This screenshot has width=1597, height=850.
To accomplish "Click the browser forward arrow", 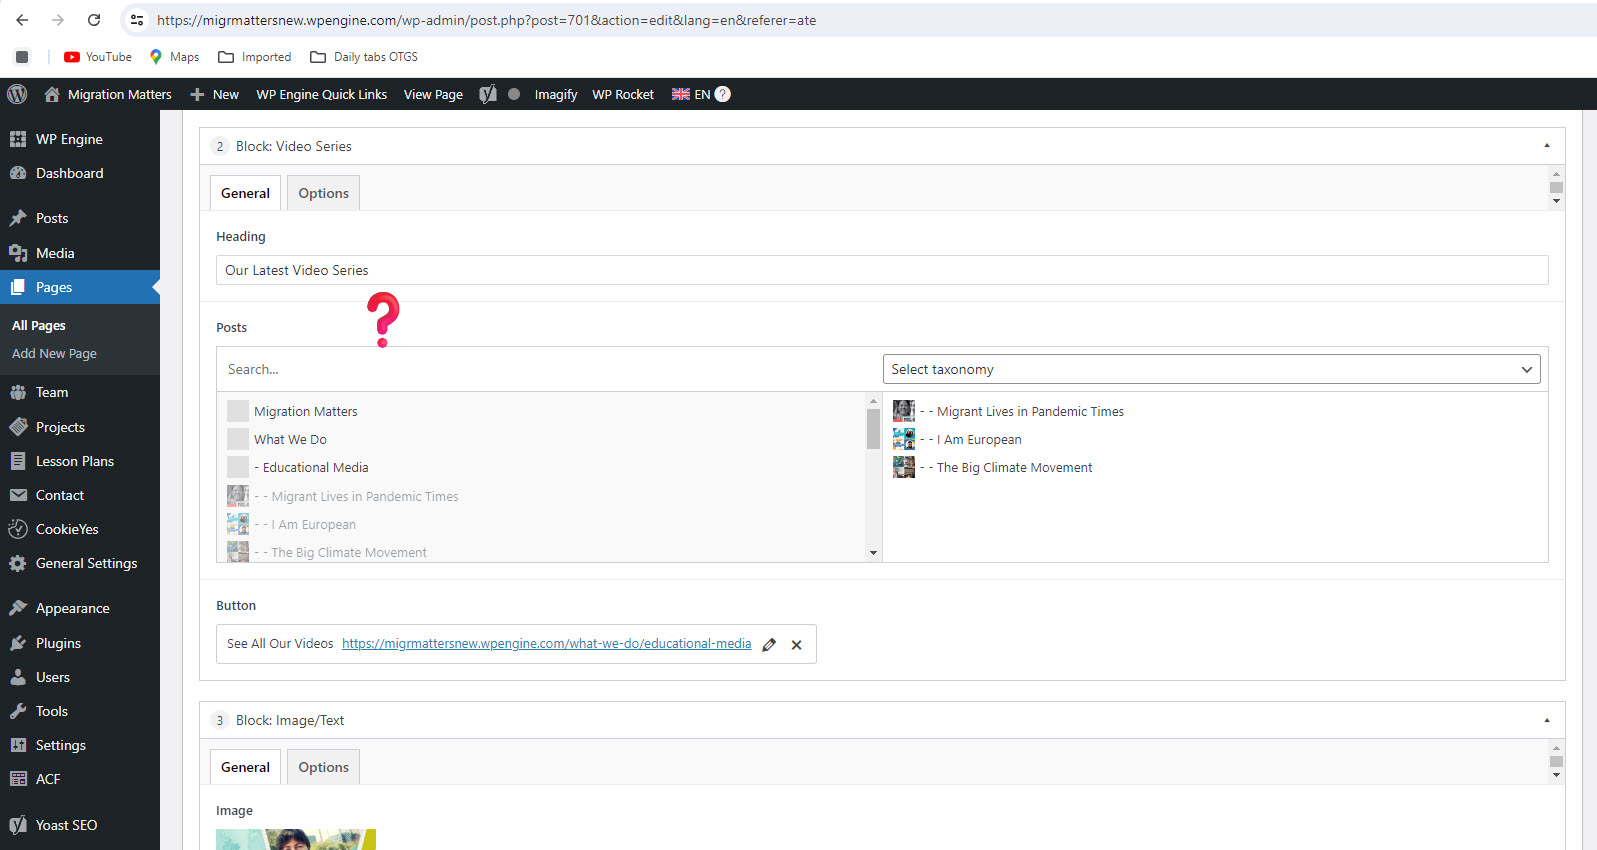I will (x=58, y=20).
